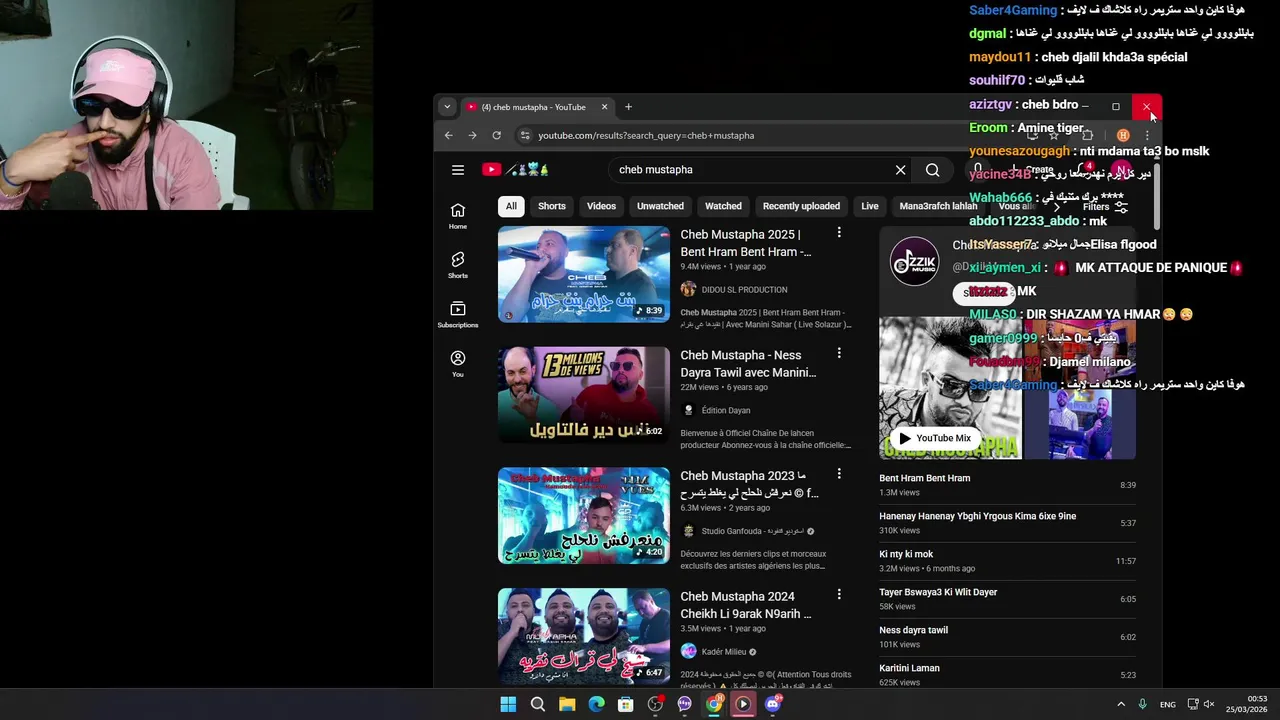Select the Unwatched filter chip
This screenshot has height=720, width=1280.
point(660,206)
